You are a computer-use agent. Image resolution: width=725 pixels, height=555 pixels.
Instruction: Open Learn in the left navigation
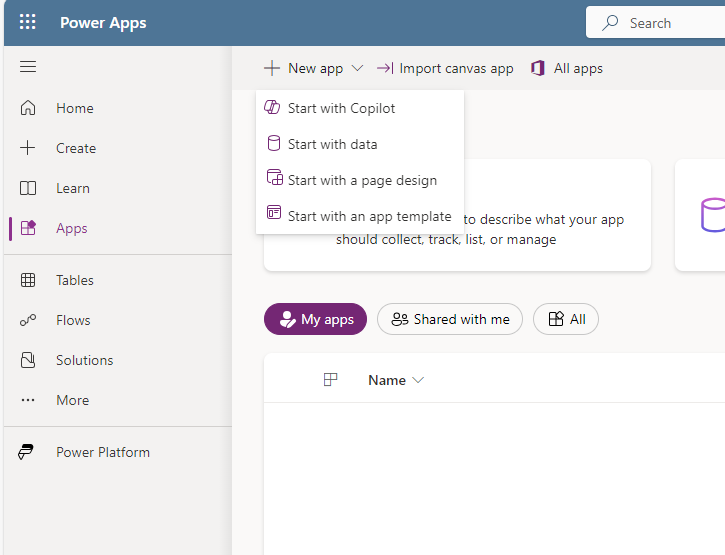(72, 188)
